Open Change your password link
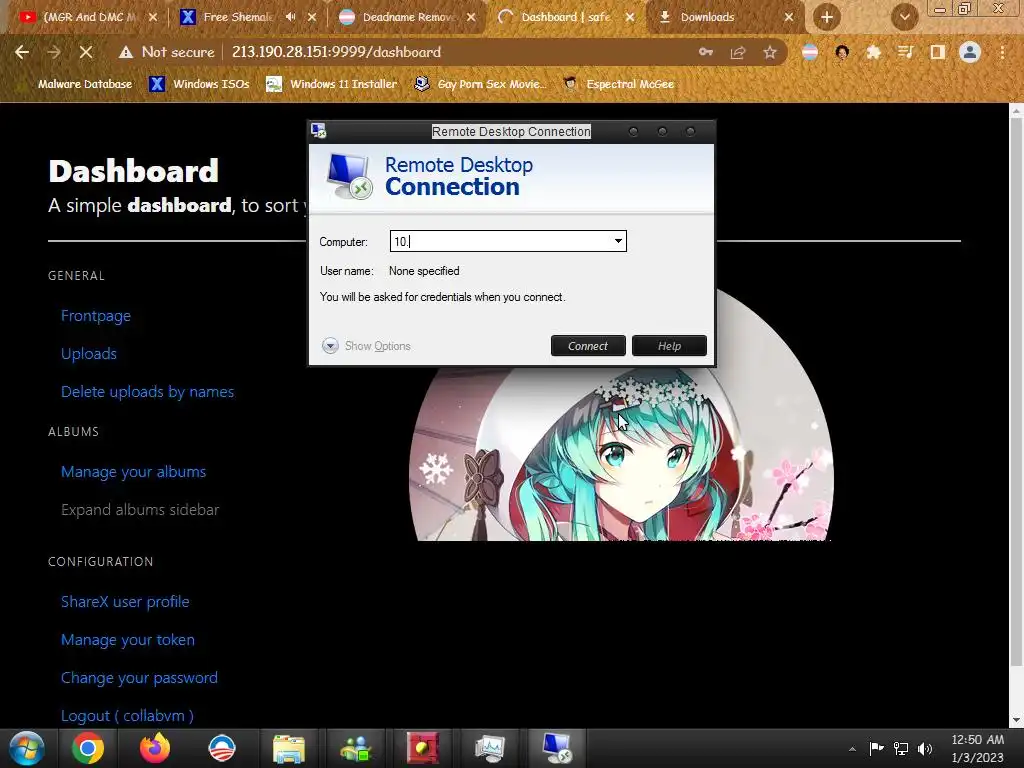 click(x=139, y=678)
